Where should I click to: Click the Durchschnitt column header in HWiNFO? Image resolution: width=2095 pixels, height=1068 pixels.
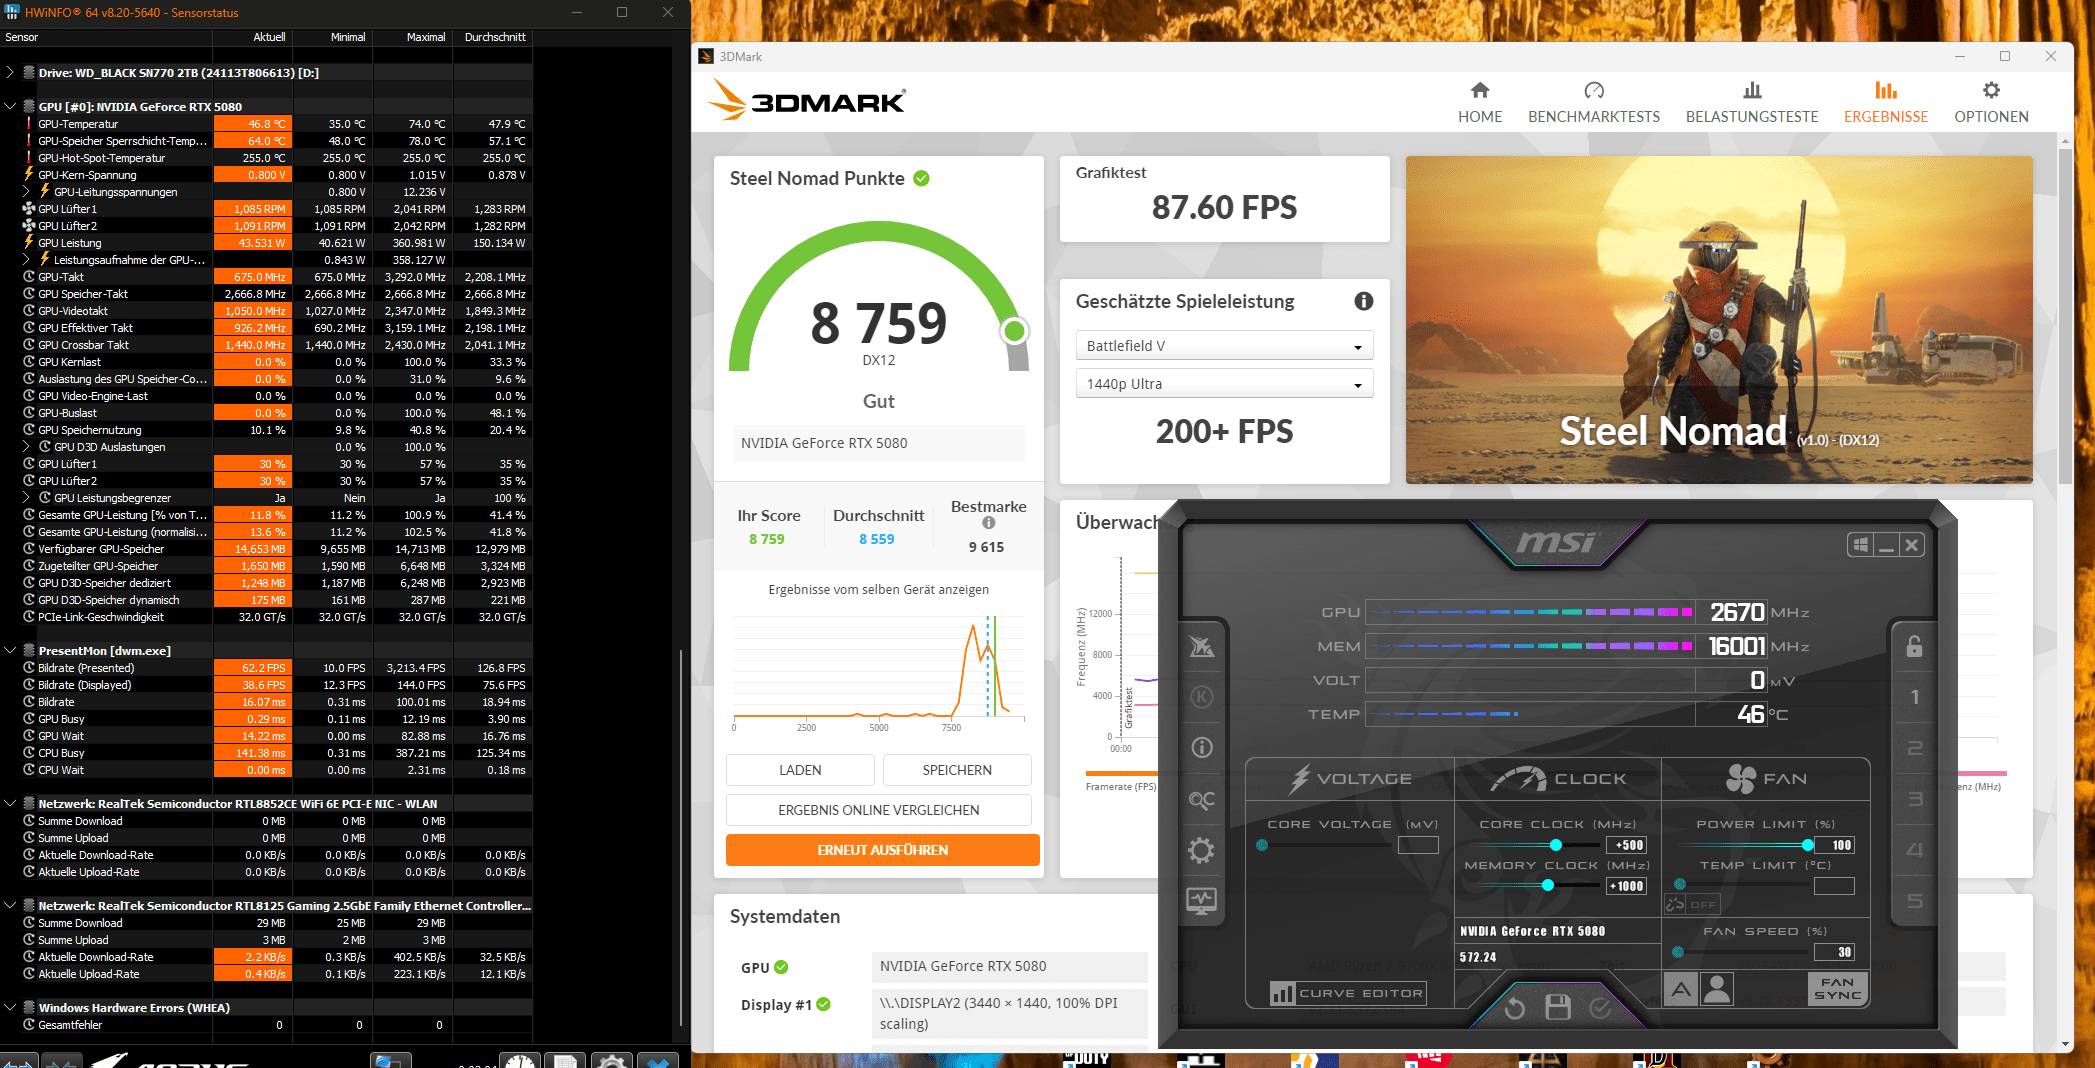pyautogui.click(x=493, y=37)
